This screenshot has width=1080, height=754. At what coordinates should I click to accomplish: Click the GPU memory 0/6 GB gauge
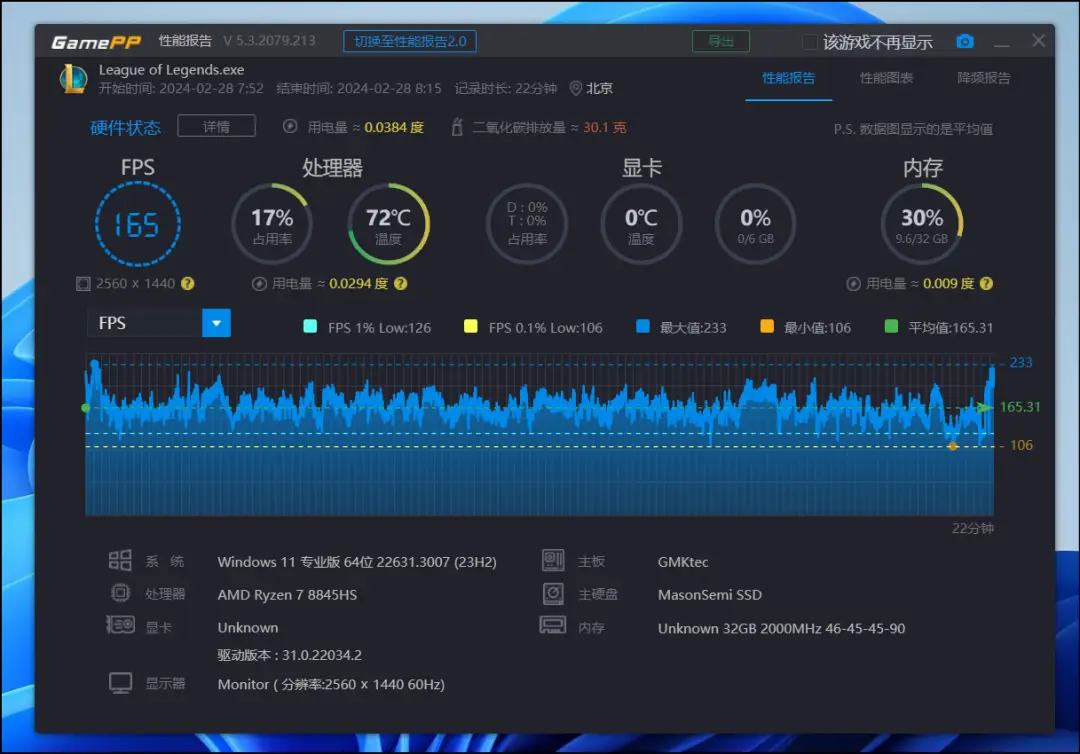pos(756,224)
